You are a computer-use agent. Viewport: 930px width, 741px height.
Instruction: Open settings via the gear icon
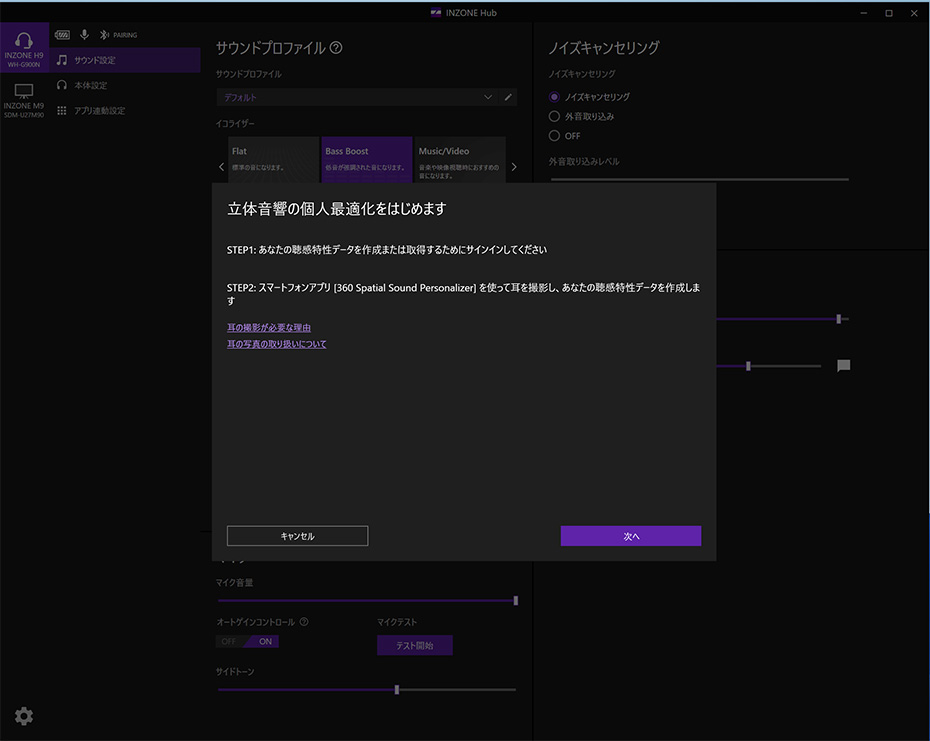(x=24, y=716)
